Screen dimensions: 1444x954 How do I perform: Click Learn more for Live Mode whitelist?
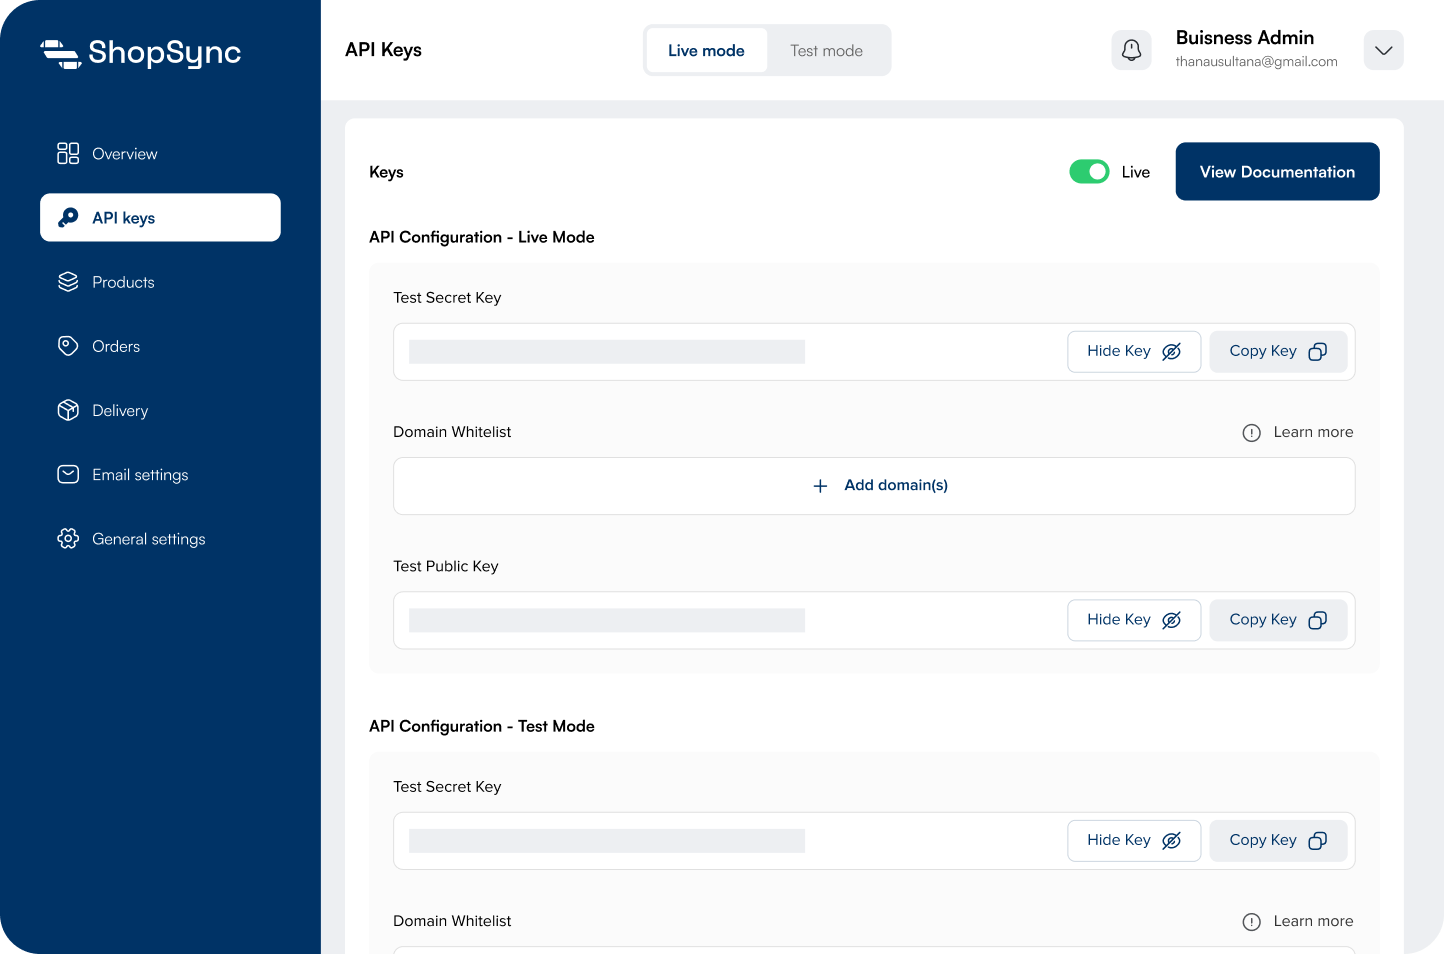pyautogui.click(x=1313, y=432)
